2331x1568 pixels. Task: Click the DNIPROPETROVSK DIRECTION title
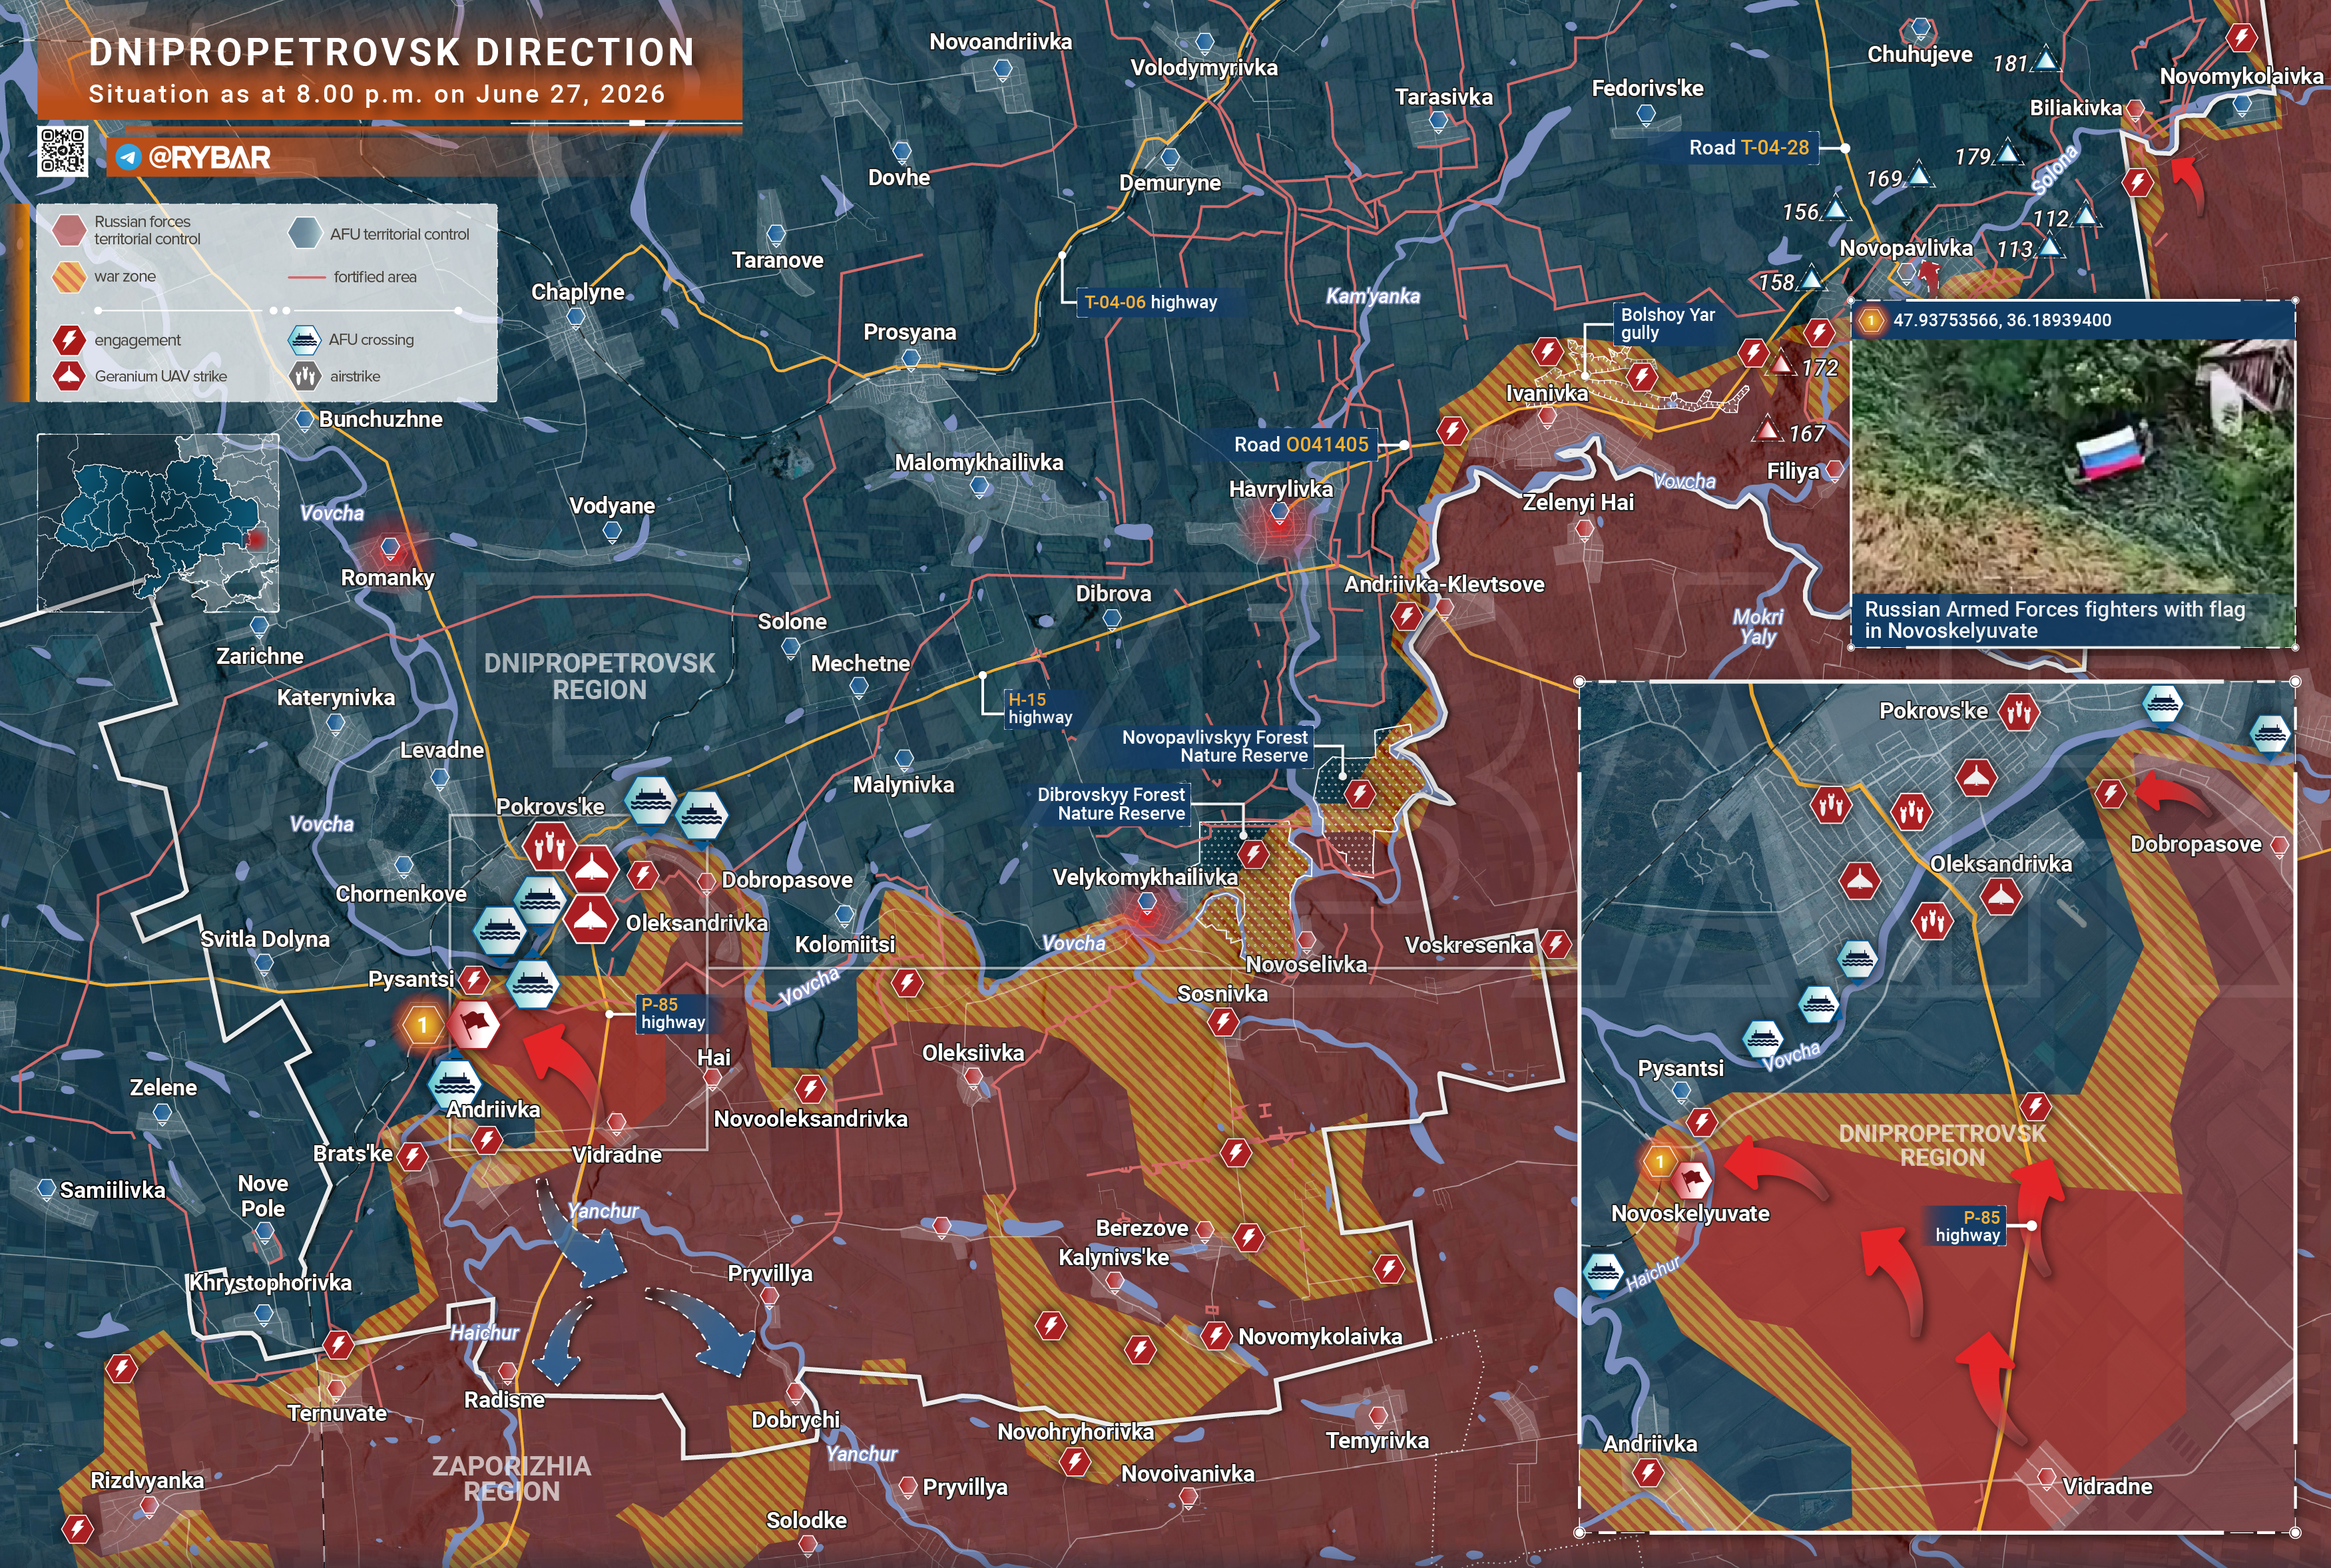coord(392,52)
